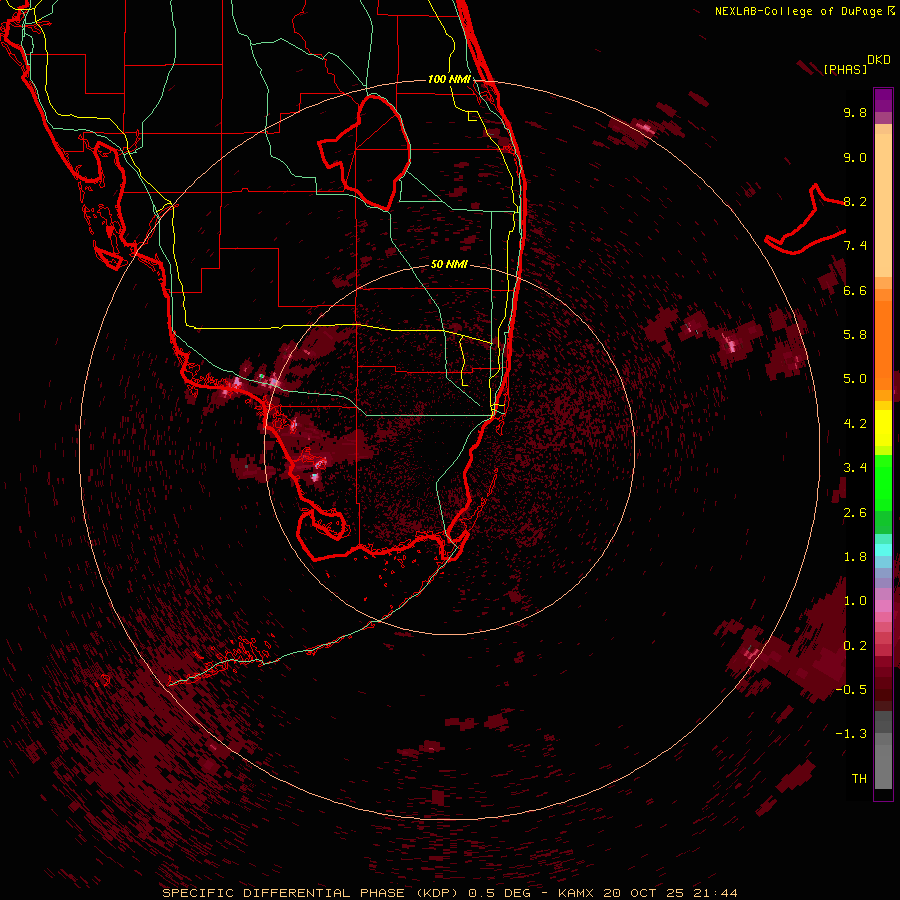Image resolution: width=900 pixels, height=900 pixels.
Task: Click the 3.4 value on the color scale
Action: pos(855,468)
